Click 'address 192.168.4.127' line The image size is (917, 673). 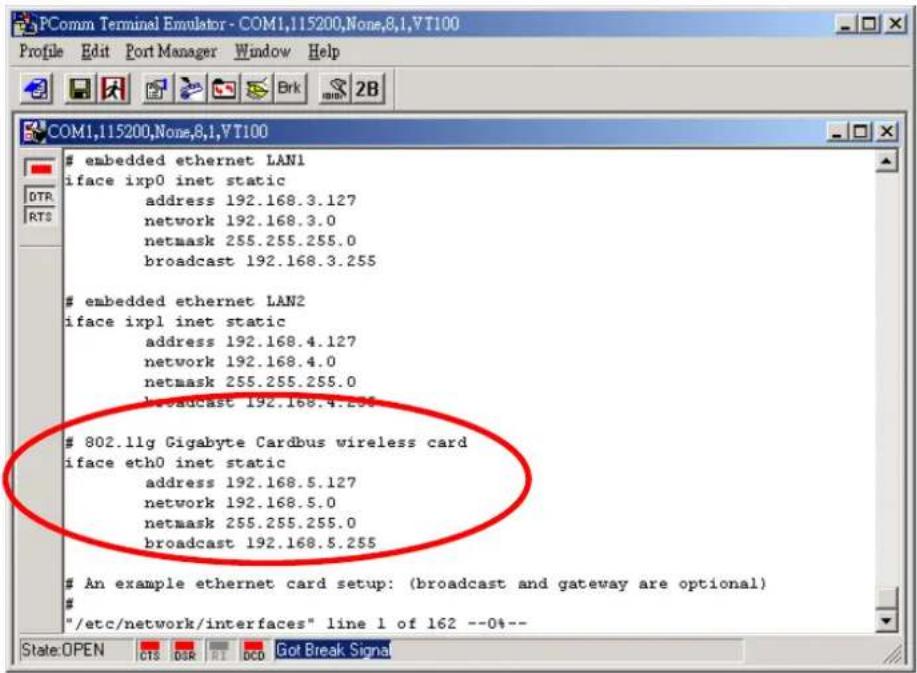pos(250,341)
